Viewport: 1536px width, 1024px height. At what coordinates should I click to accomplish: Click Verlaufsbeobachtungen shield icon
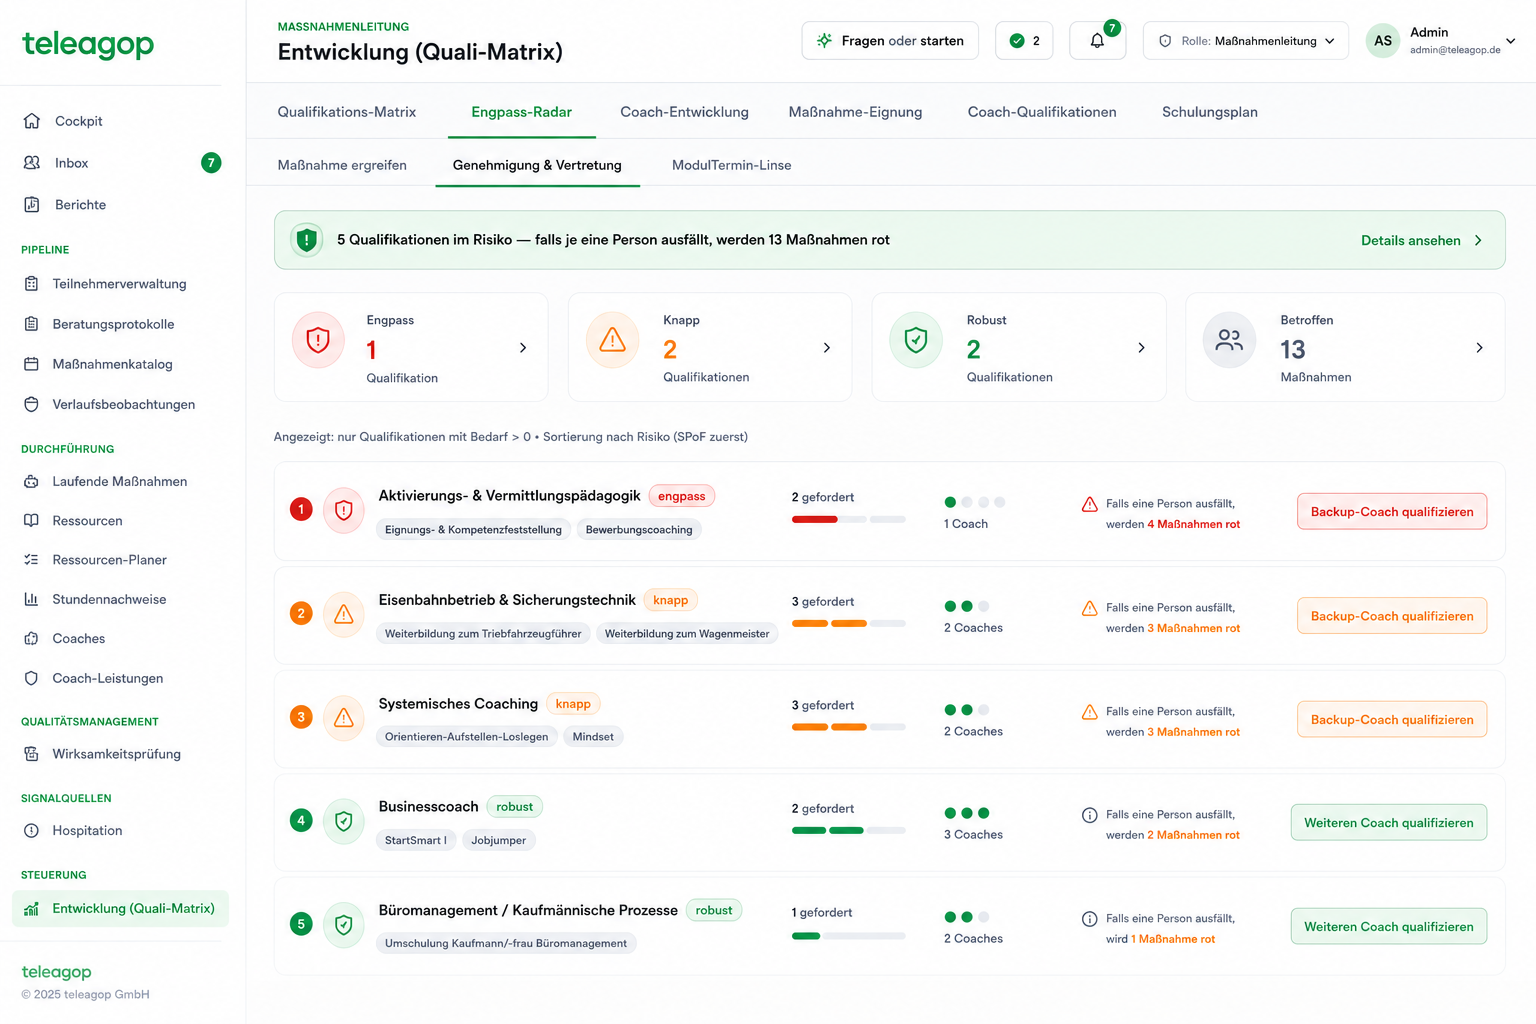tap(32, 404)
